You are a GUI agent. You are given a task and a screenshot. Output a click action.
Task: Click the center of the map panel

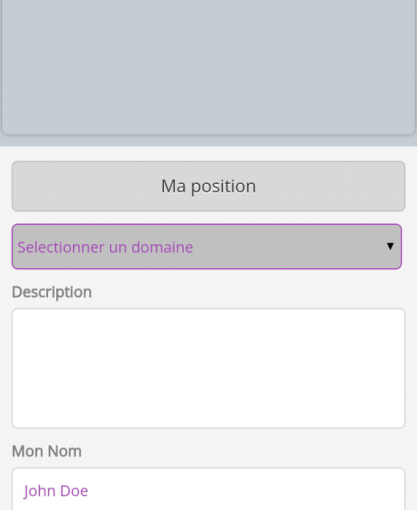[x=208, y=67]
